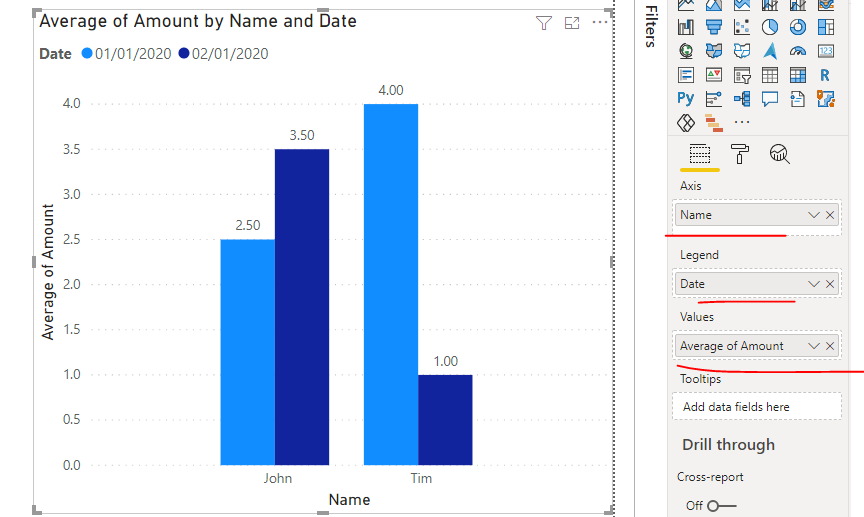Open Average of Amount dropdown chevron
Viewport: 864px width, 517px height.
(814, 346)
